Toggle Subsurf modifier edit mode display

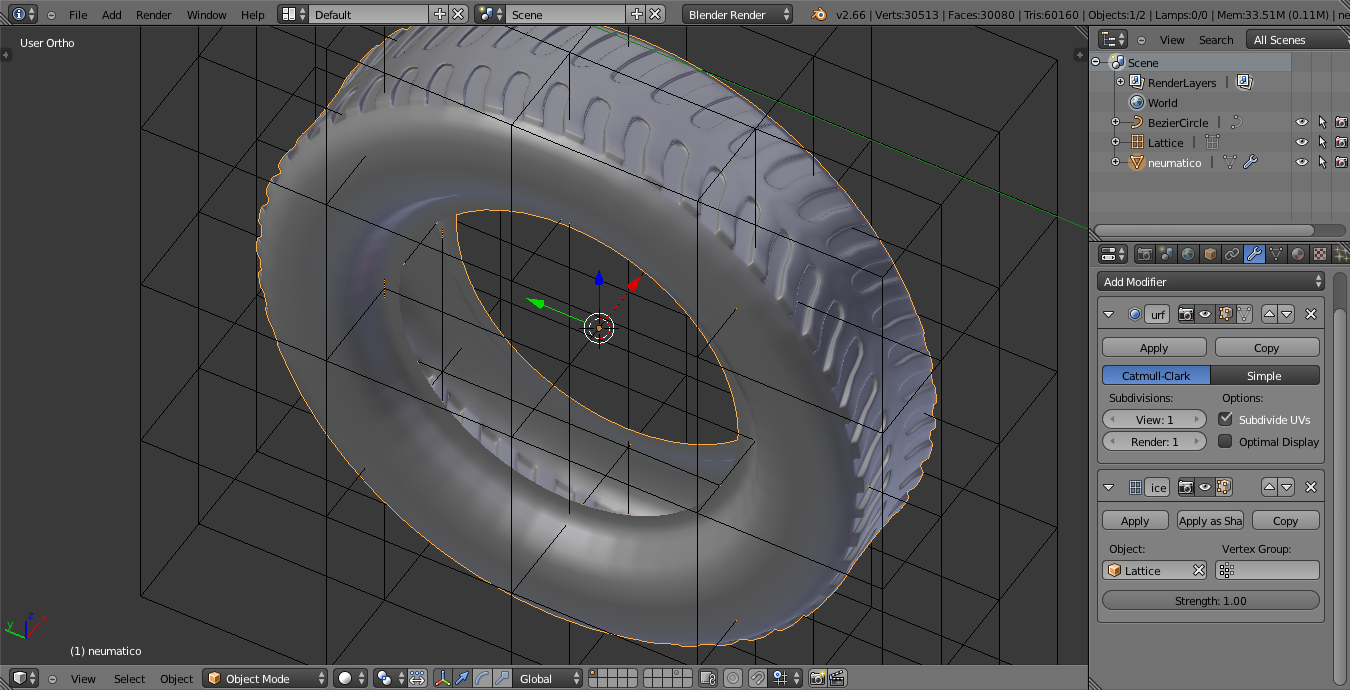point(1225,314)
